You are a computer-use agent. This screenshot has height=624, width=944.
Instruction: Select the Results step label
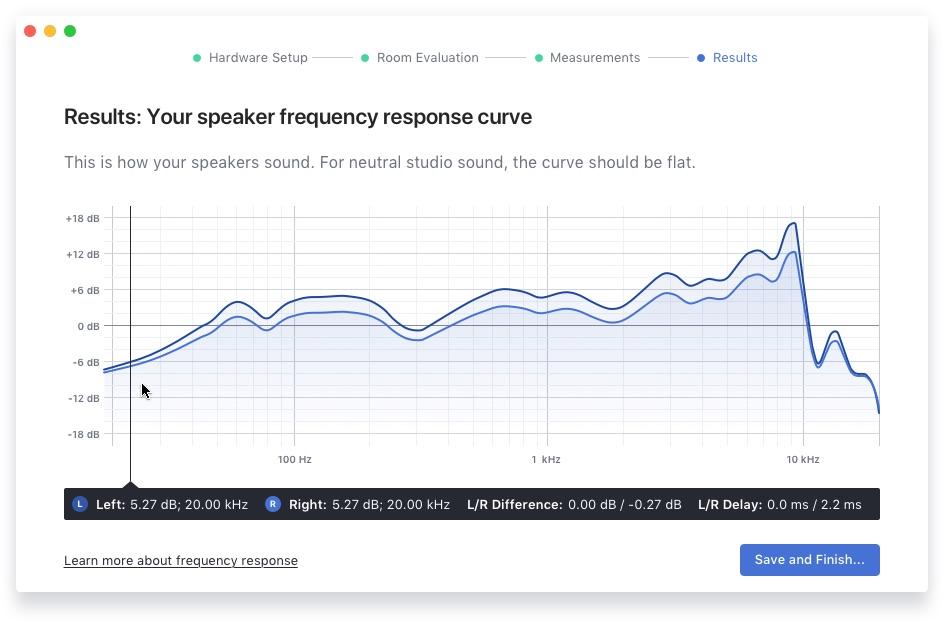point(734,58)
